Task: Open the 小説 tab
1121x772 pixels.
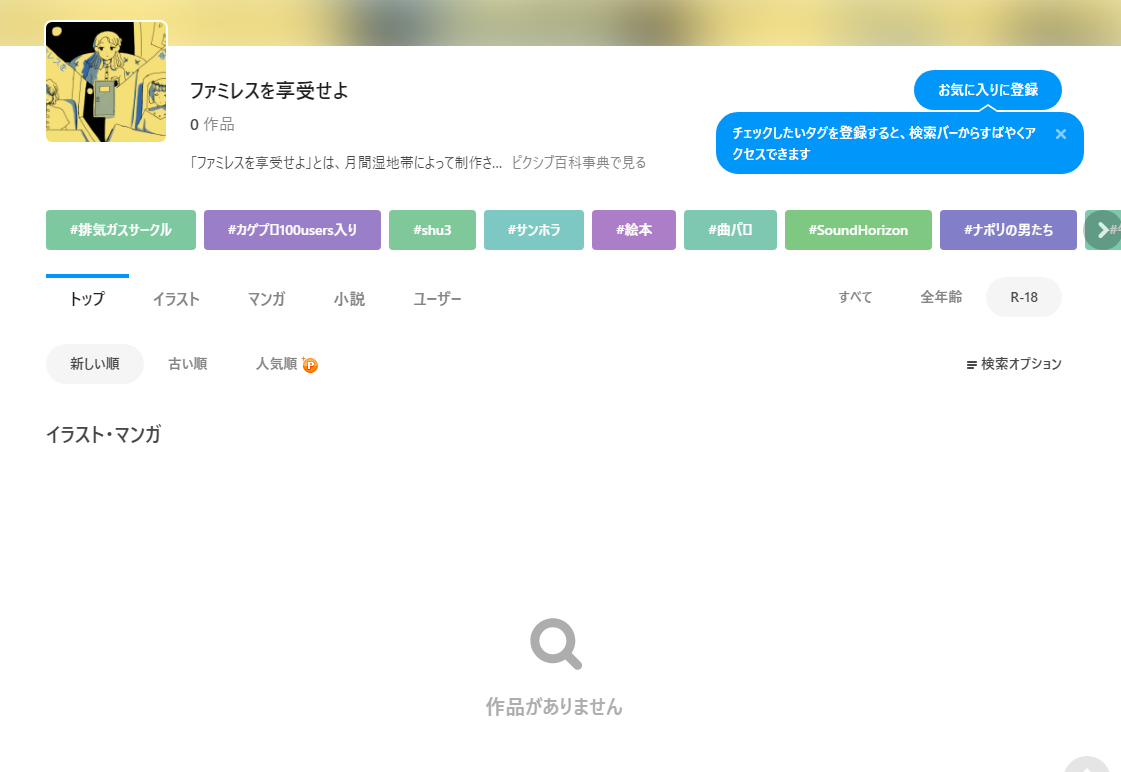Action: (349, 299)
